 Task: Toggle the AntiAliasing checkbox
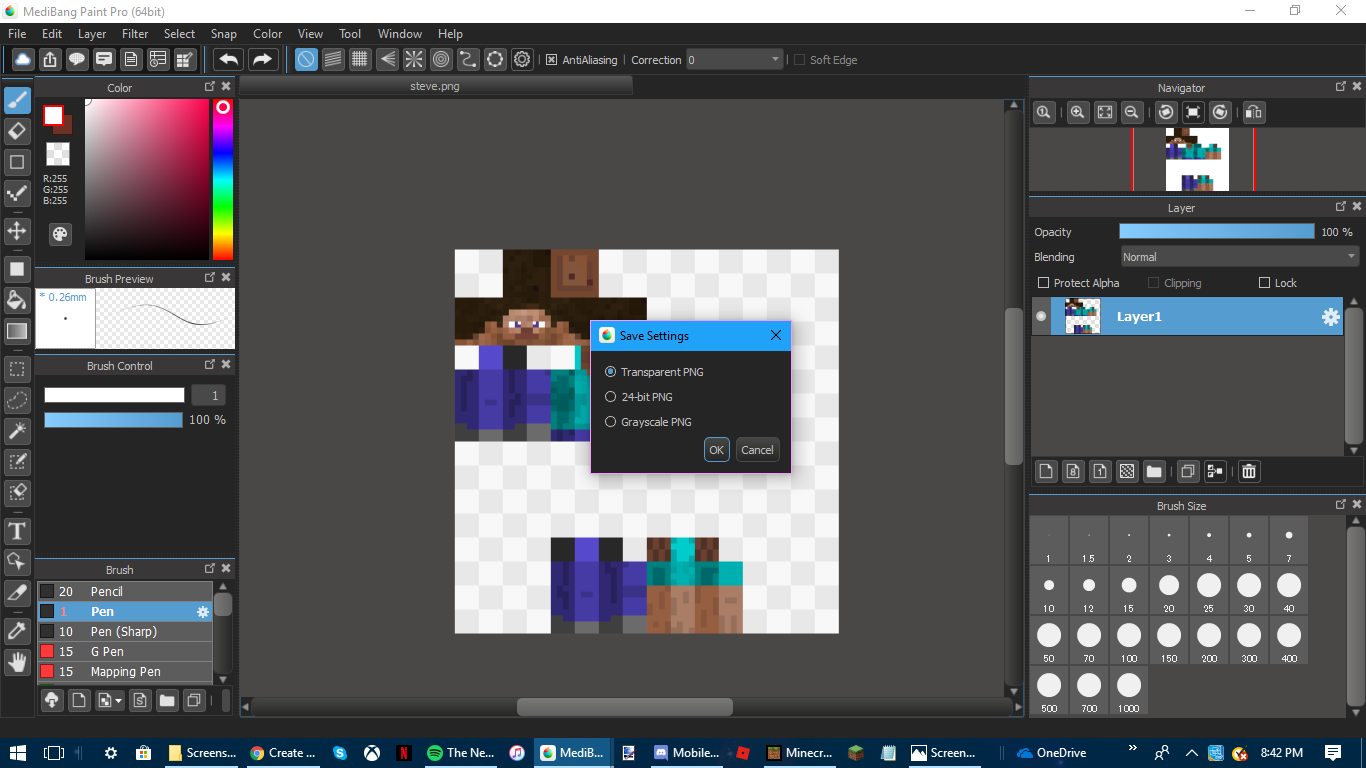click(551, 60)
